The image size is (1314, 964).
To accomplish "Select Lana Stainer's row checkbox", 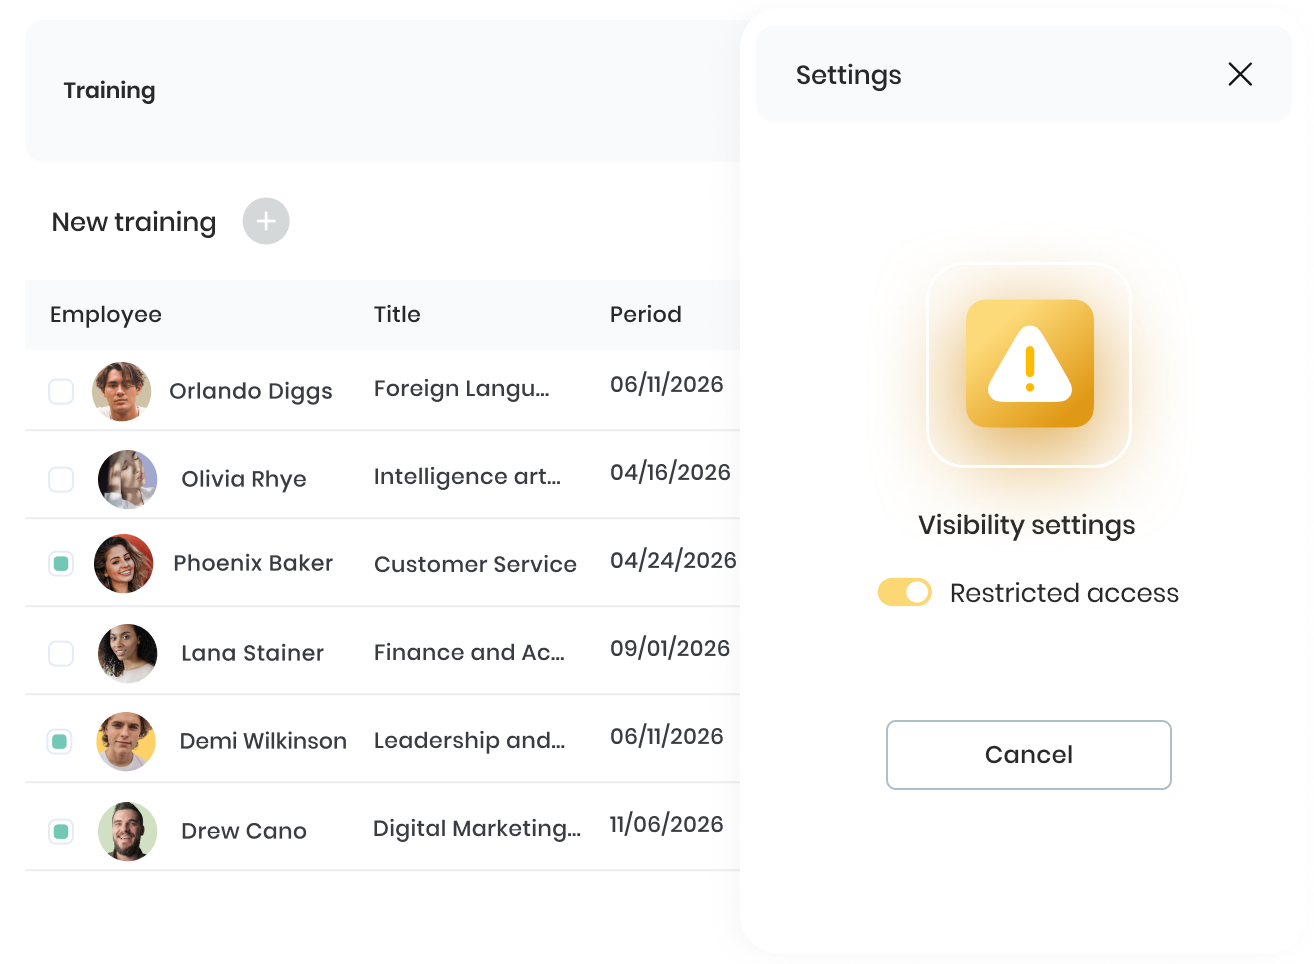I will point(61,653).
